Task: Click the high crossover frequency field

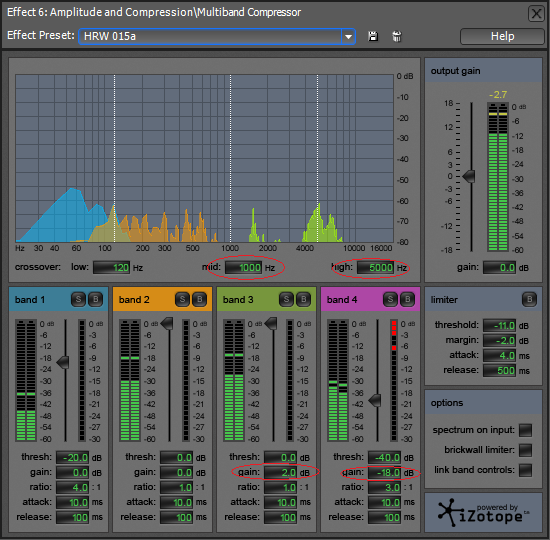Action: click(x=375, y=268)
